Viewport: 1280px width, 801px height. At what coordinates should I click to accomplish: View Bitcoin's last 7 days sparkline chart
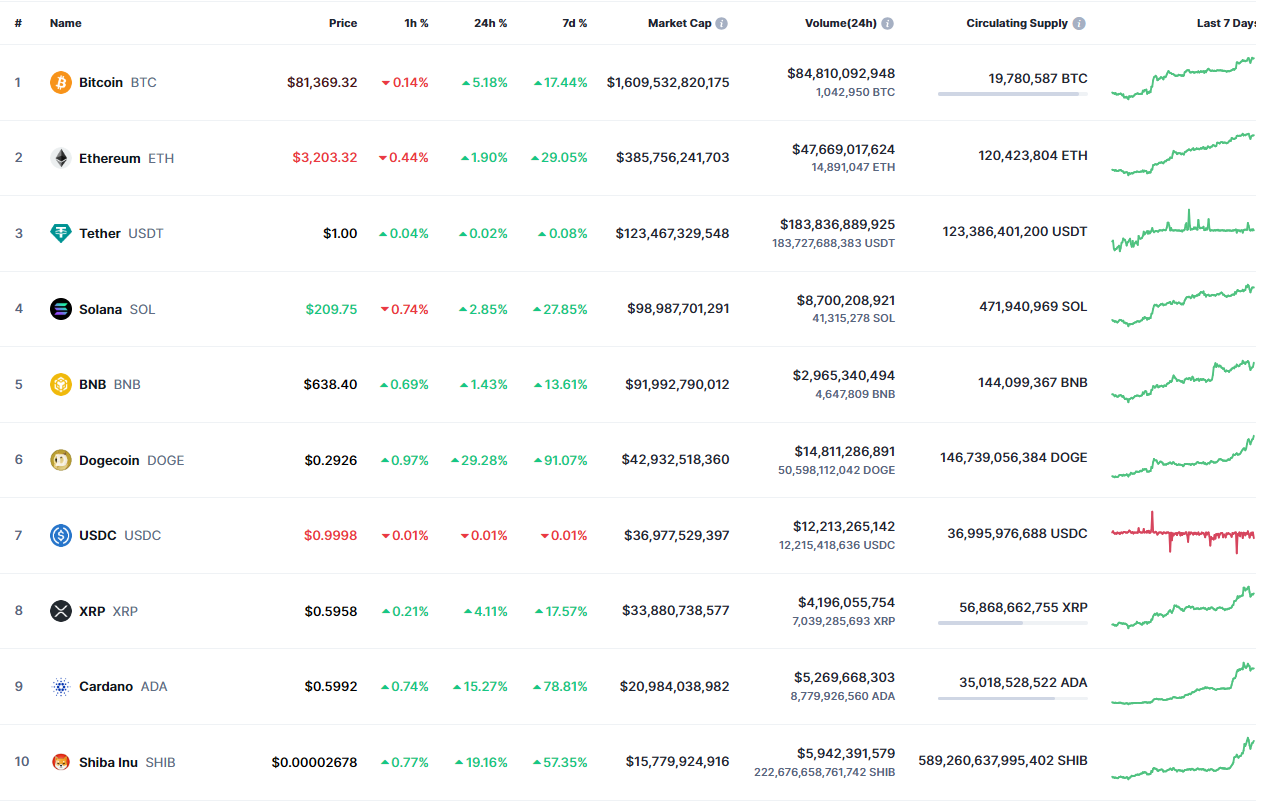click(1184, 78)
